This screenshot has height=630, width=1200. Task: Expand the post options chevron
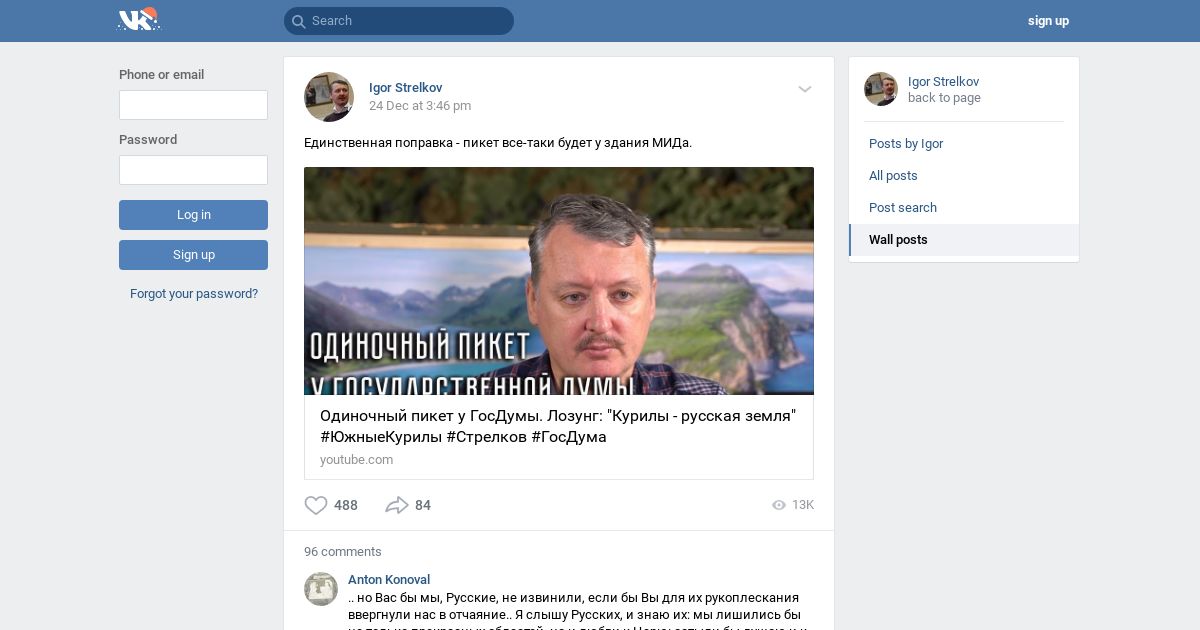pos(805,89)
